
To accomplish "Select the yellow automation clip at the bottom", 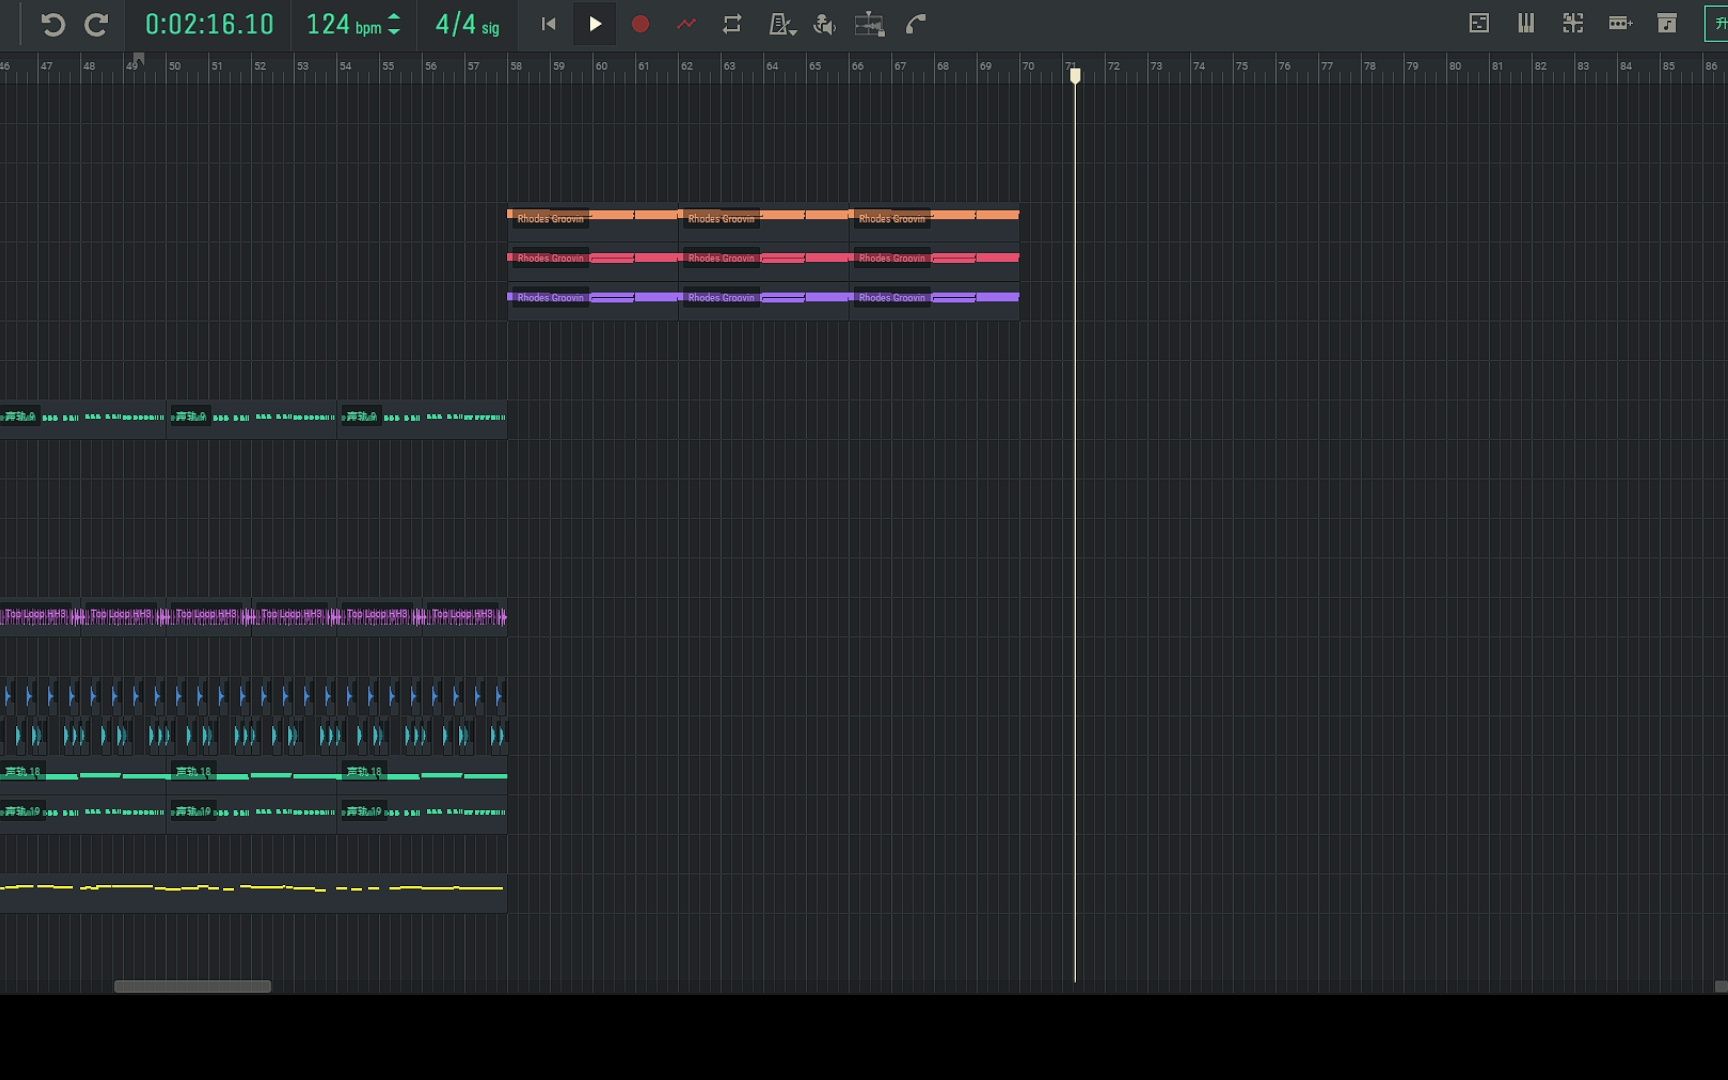I will click(x=252, y=892).
